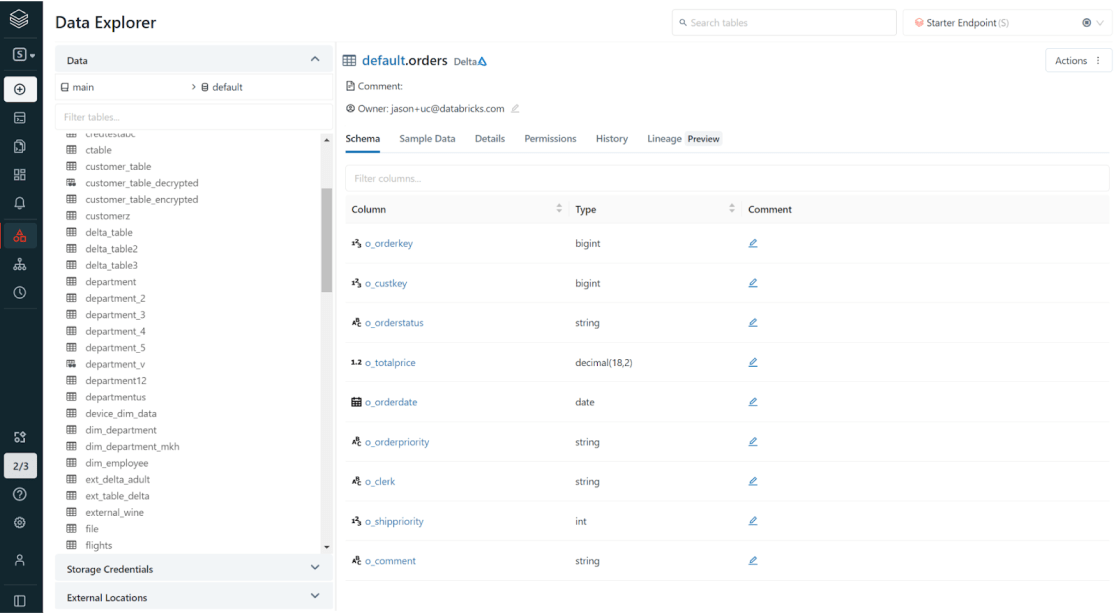Open the Settings gear icon
1116x615 pixels.
point(20,522)
